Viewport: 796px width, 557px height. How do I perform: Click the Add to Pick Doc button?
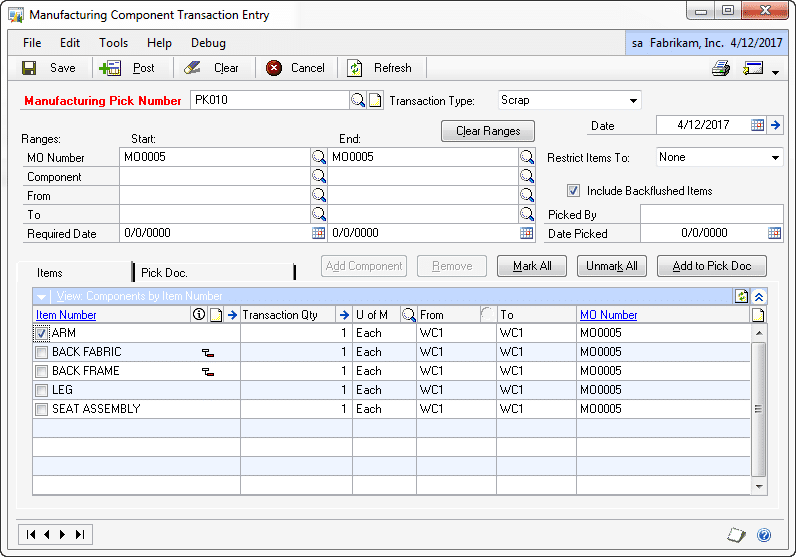(x=711, y=266)
